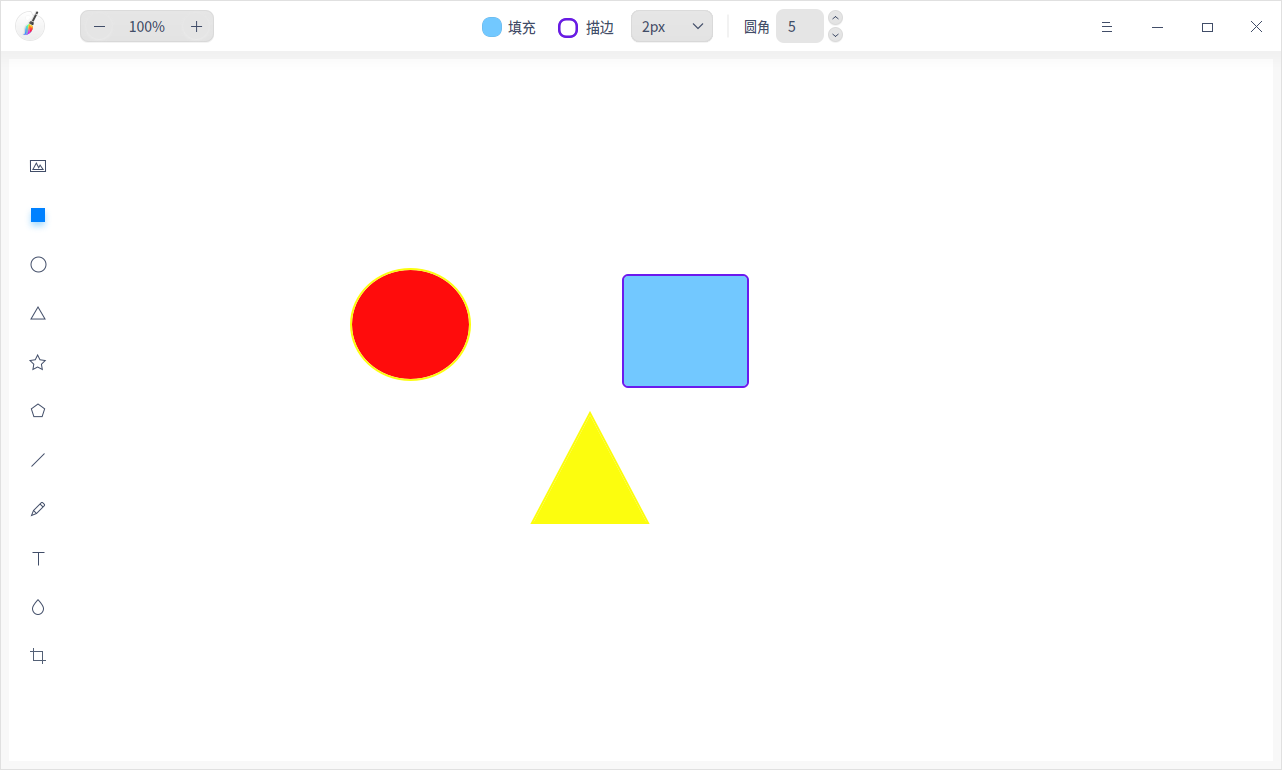Viewport: 1282px width, 770px height.
Task: Close the drawing application window
Action: pos(1257,27)
